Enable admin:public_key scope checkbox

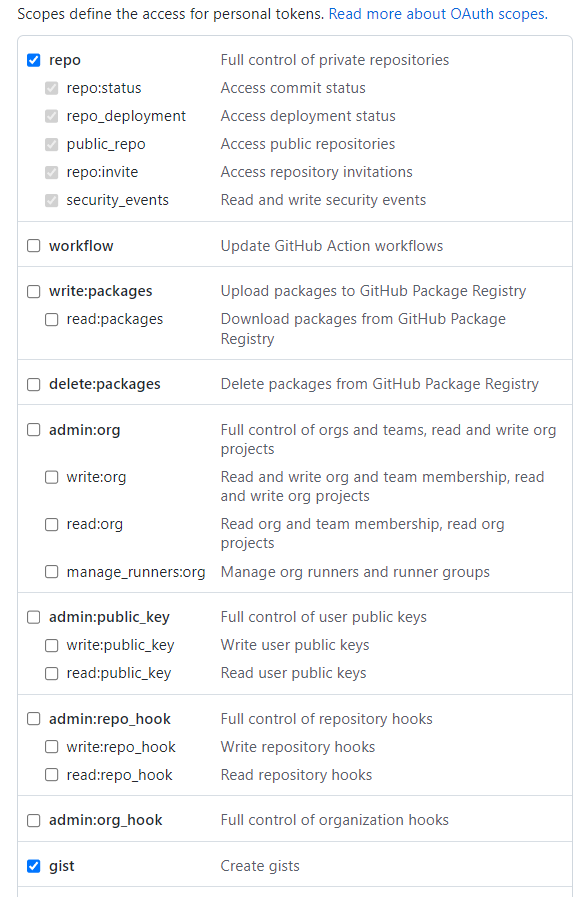point(34,617)
